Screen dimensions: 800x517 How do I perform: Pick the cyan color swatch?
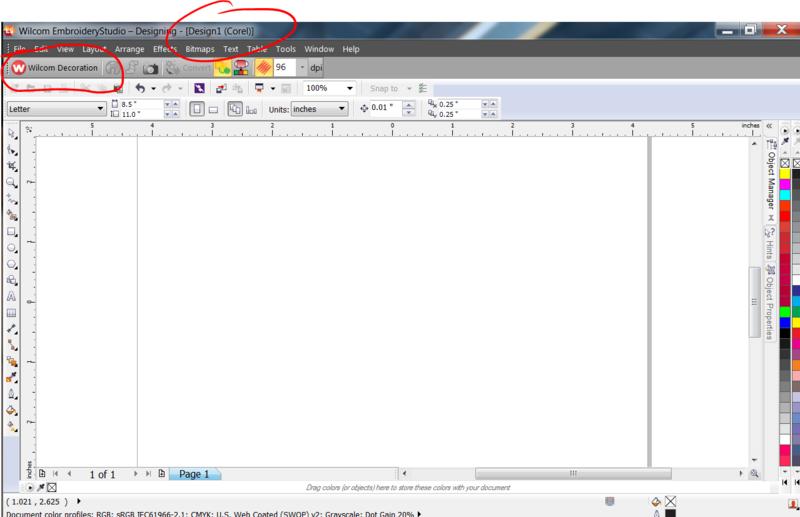tap(785, 194)
